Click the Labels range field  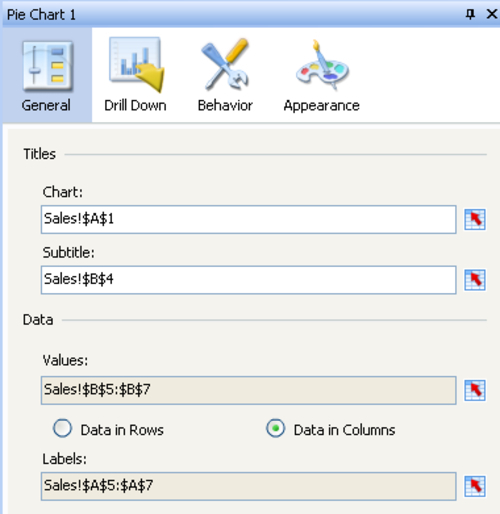click(249, 486)
